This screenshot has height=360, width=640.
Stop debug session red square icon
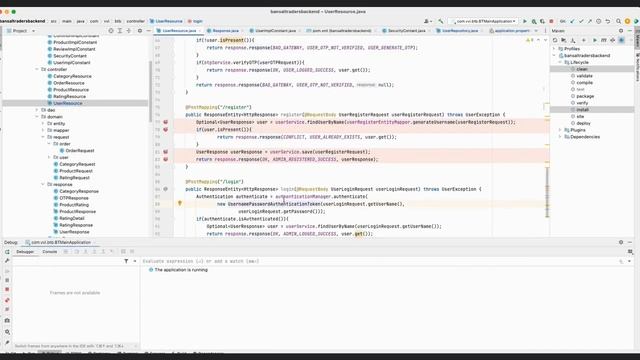[7, 289]
